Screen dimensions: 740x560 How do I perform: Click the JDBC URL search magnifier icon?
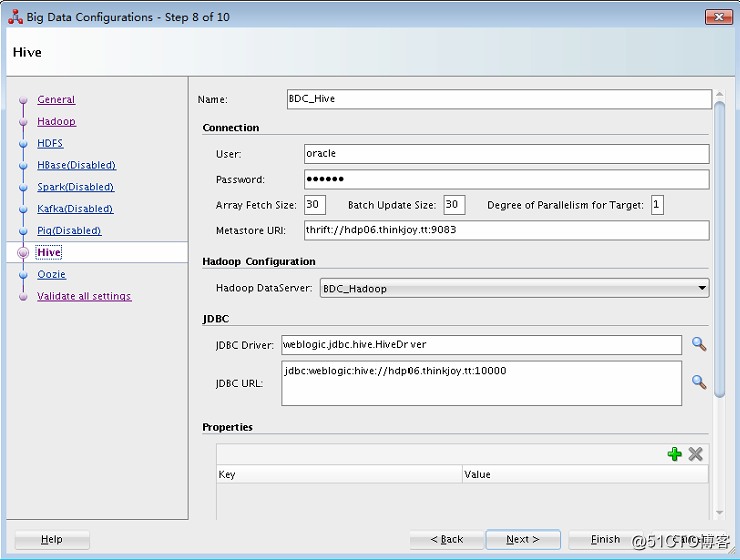pos(699,382)
